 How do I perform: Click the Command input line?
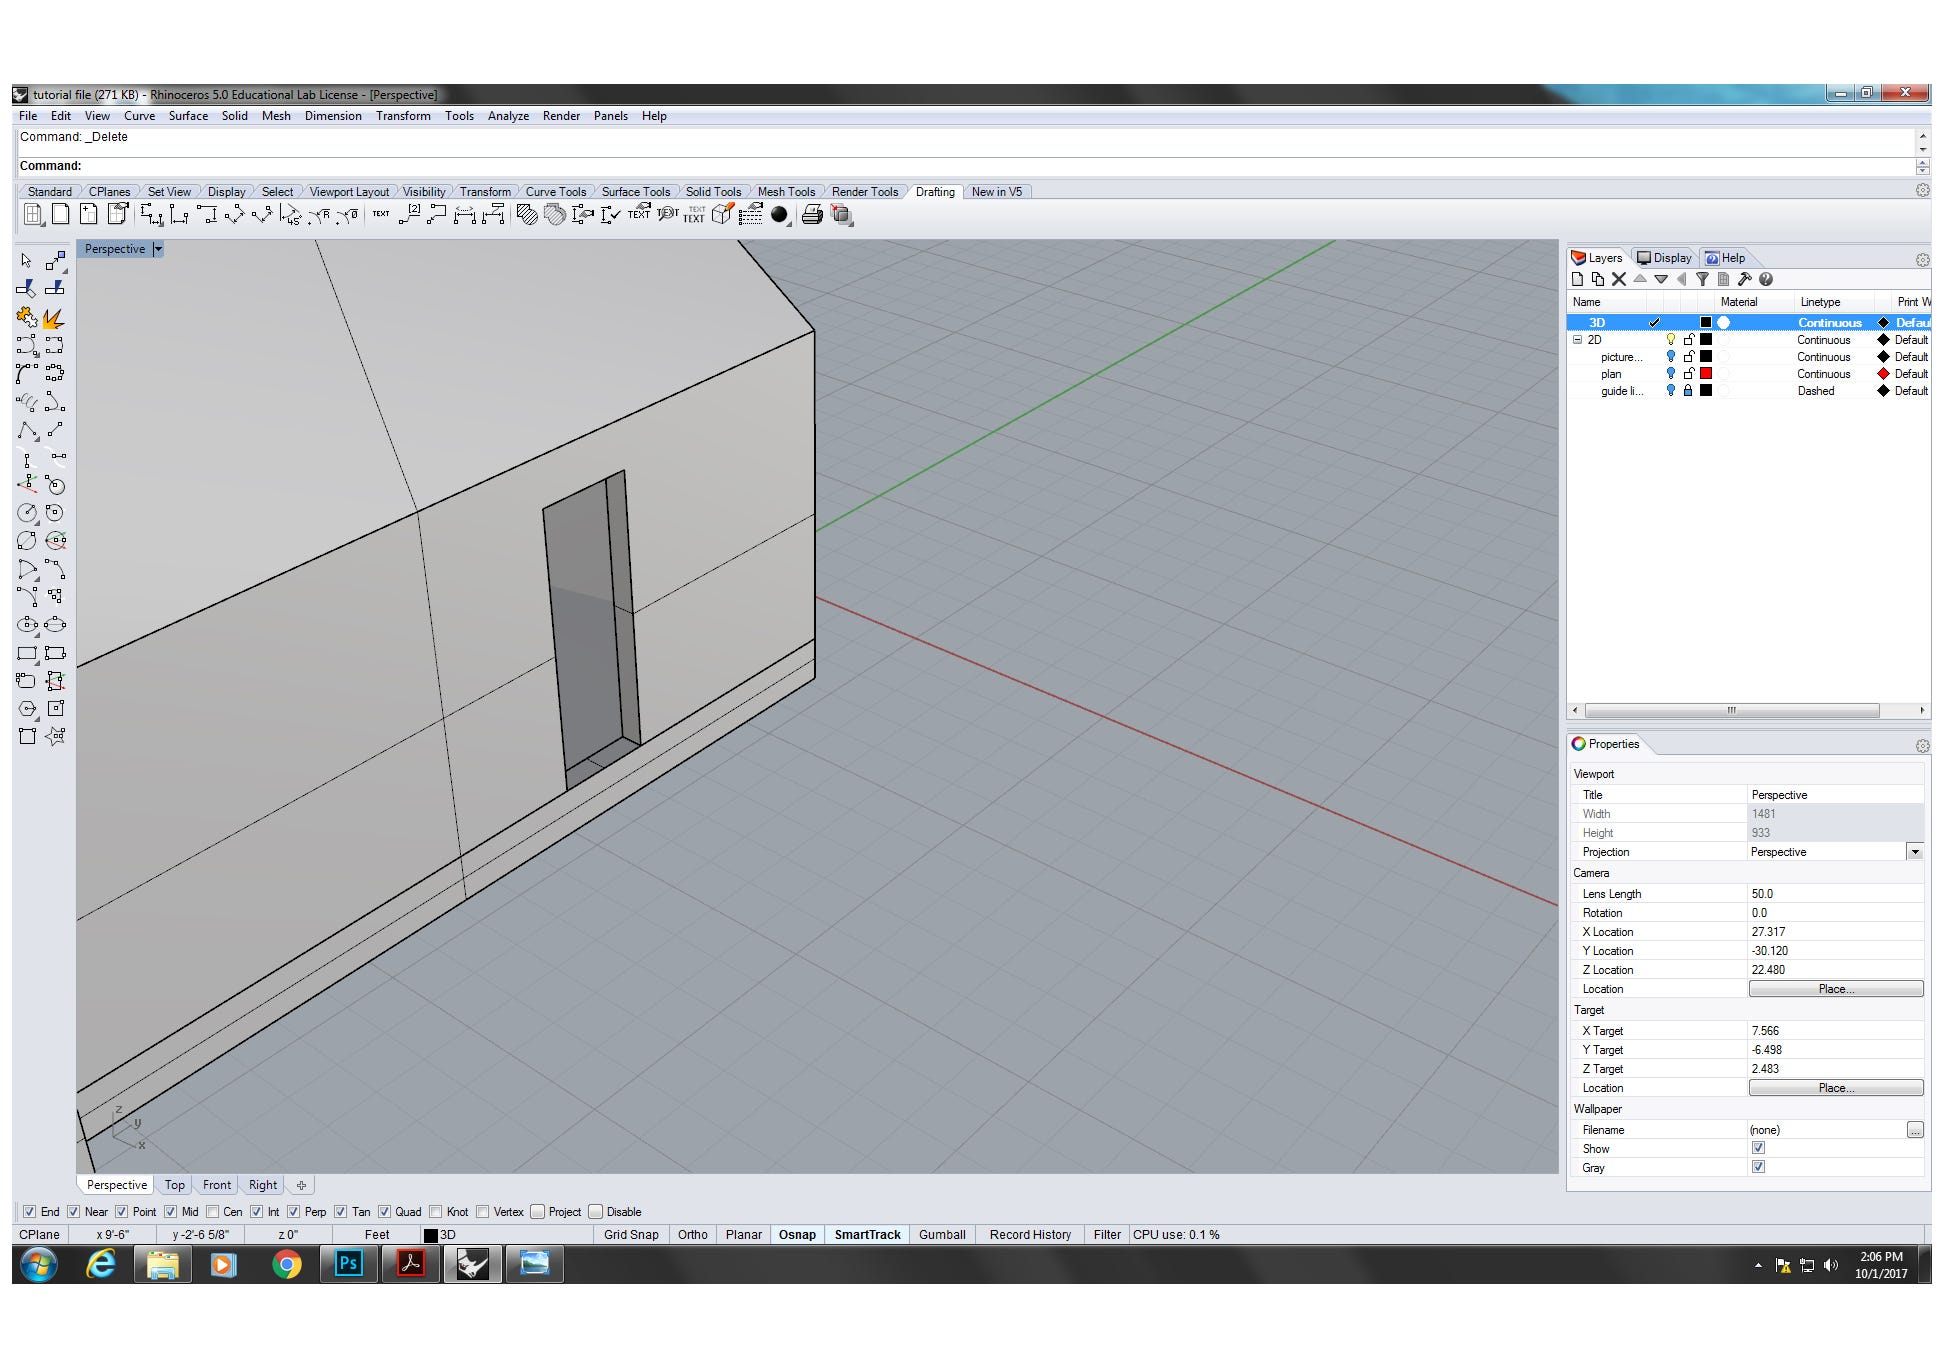(965, 166)
